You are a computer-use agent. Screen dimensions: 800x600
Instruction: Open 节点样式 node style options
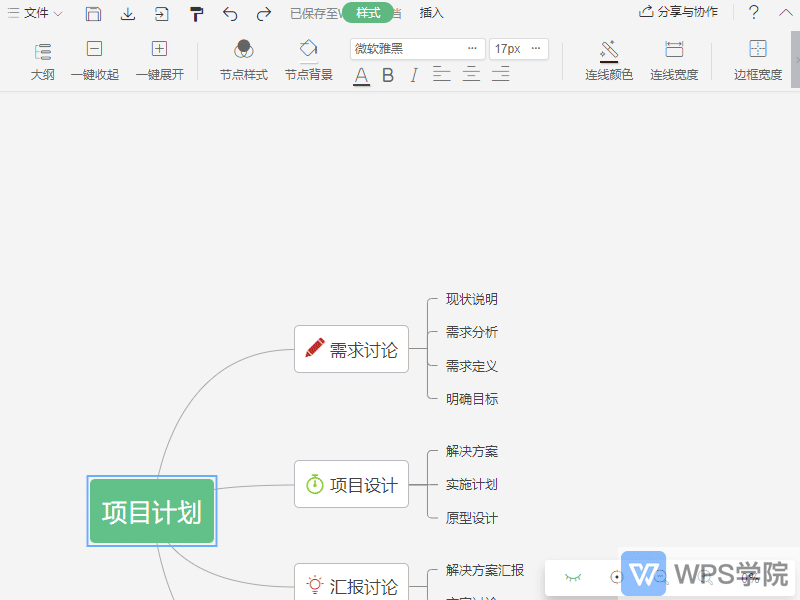[244, 61]
